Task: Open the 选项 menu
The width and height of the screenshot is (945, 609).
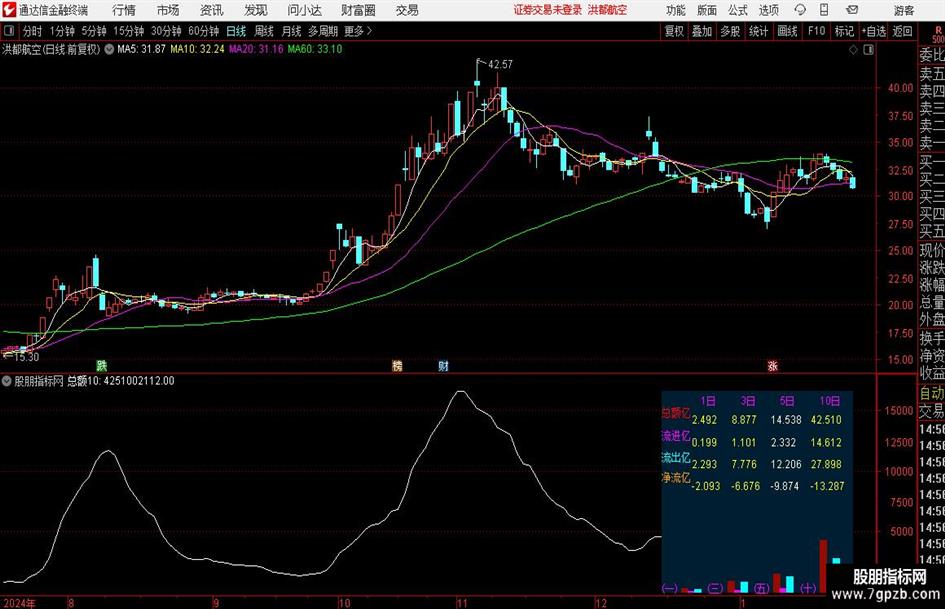Action: point(768,10)
